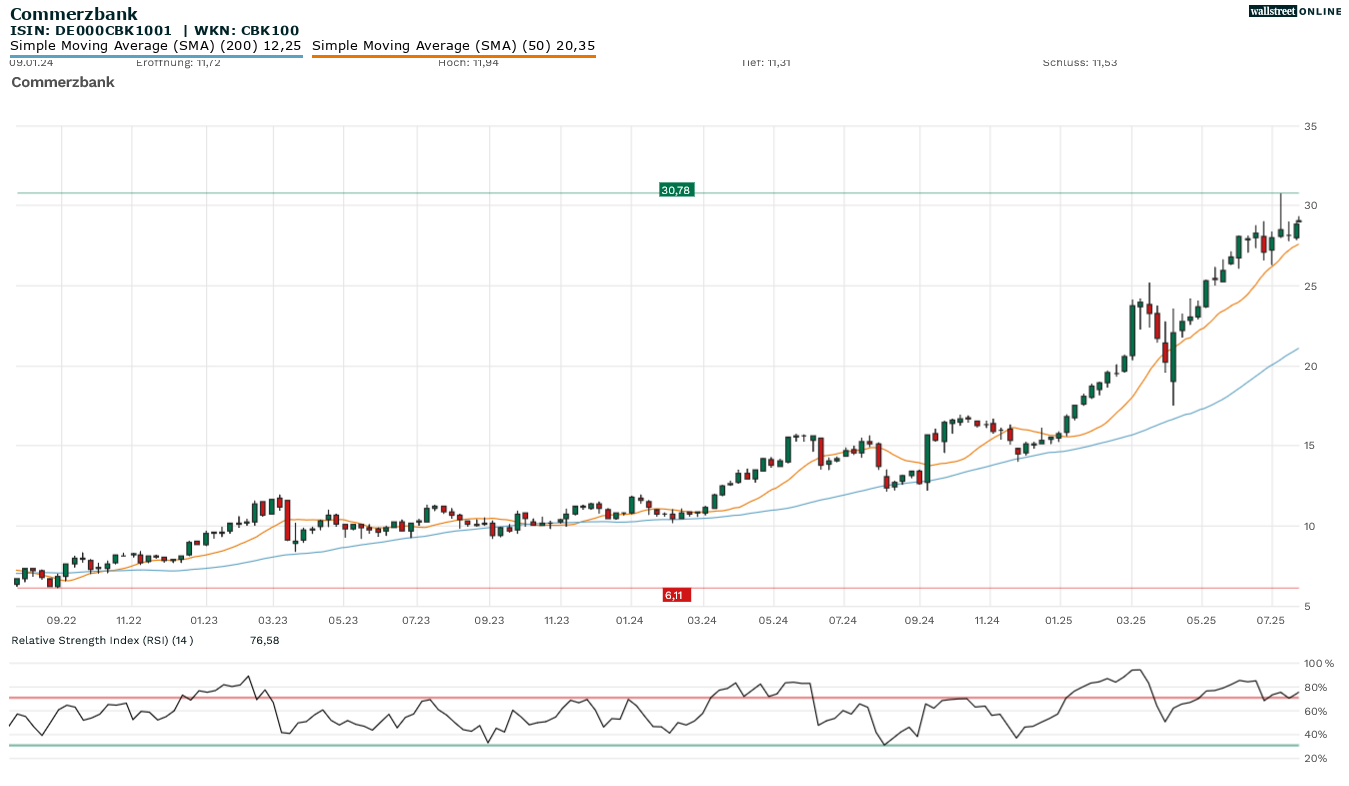Click the Commerzbank main title
The image size is (1349, 786).
point(74,14)
